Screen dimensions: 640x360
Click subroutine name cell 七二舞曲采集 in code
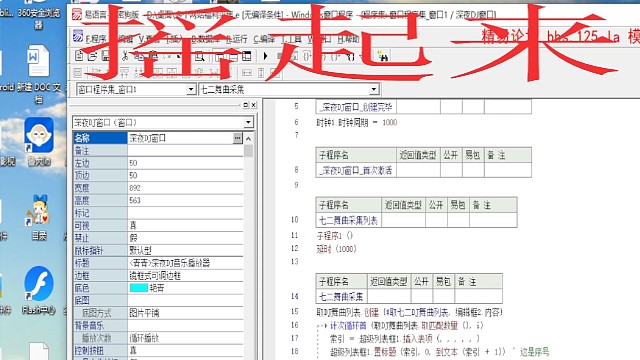point(341,296)
